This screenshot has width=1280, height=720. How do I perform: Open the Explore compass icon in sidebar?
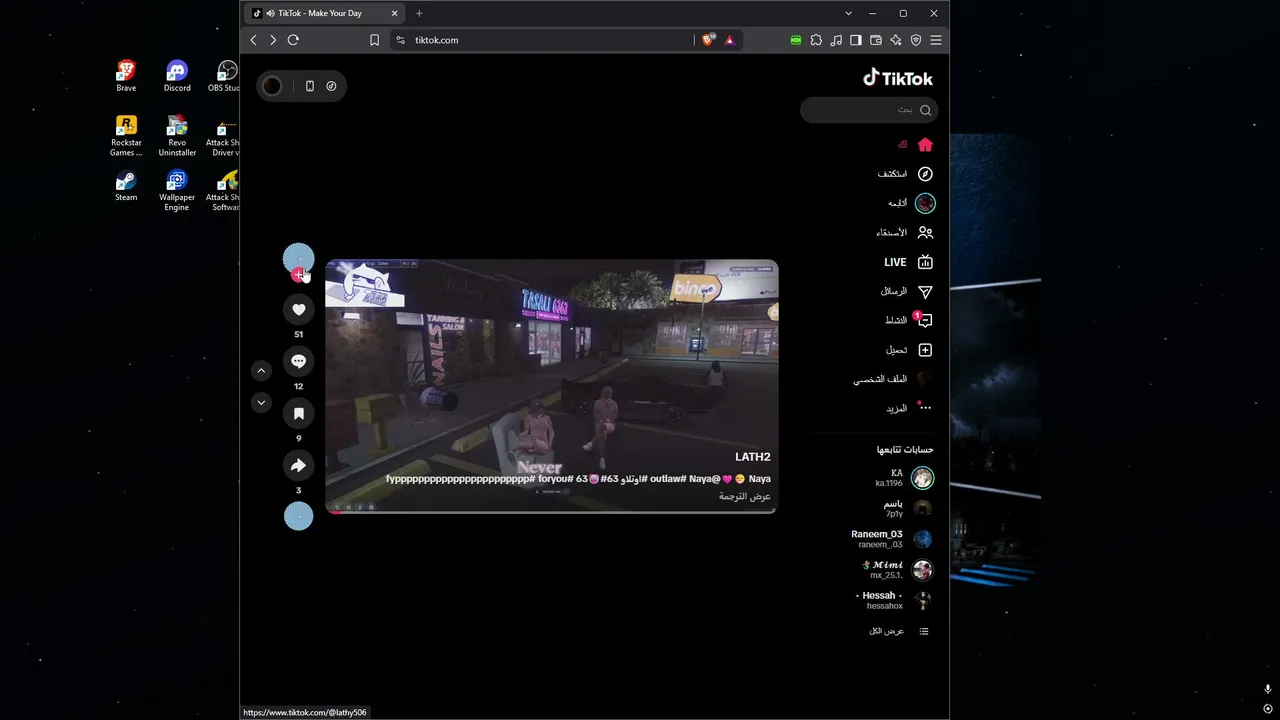coord(925,174)
